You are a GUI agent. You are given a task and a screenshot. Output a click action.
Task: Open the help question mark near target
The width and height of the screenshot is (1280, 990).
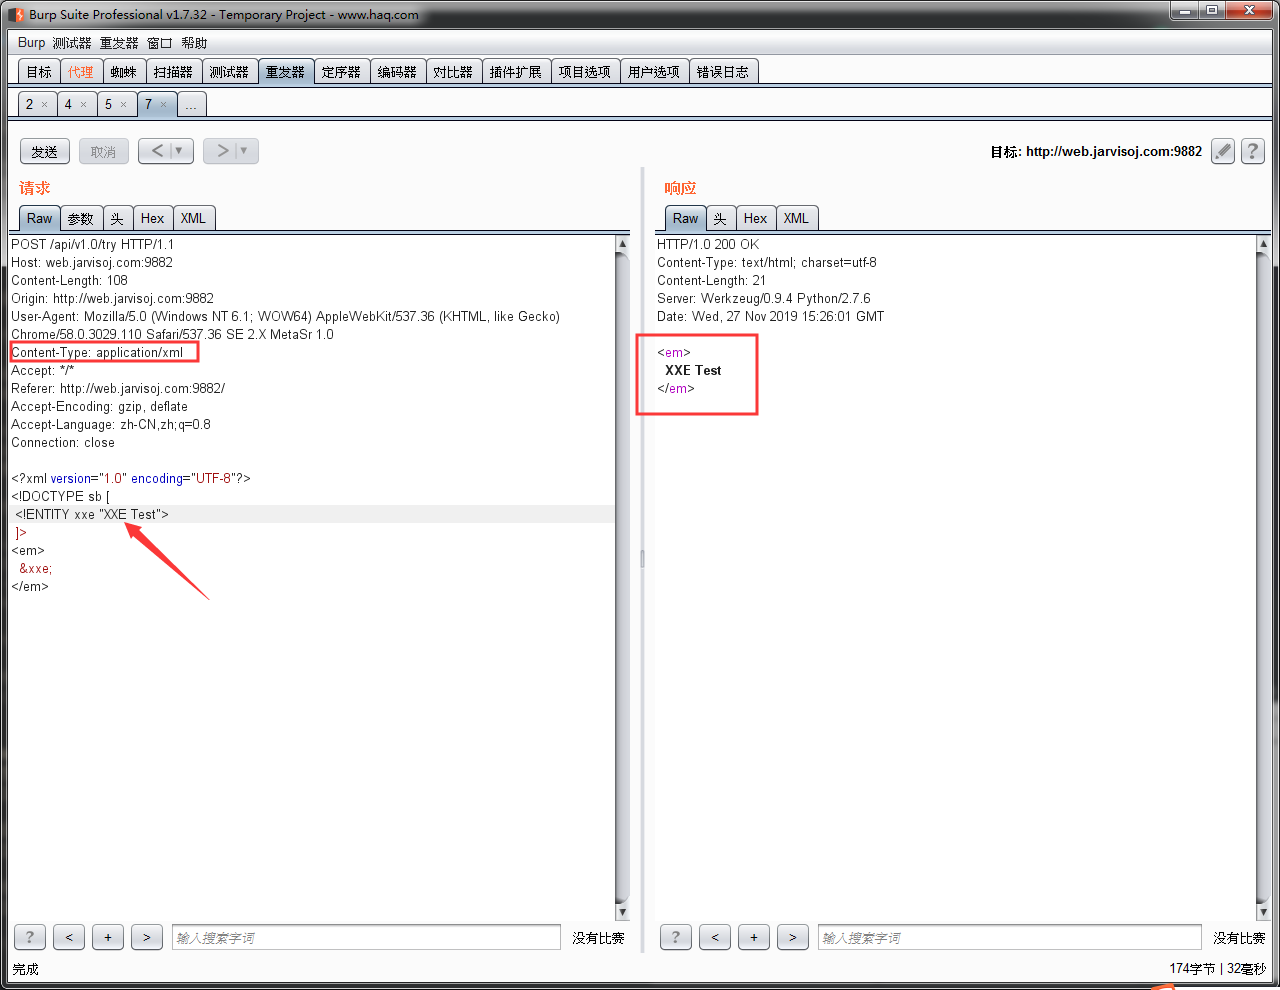click(1252, 151)
